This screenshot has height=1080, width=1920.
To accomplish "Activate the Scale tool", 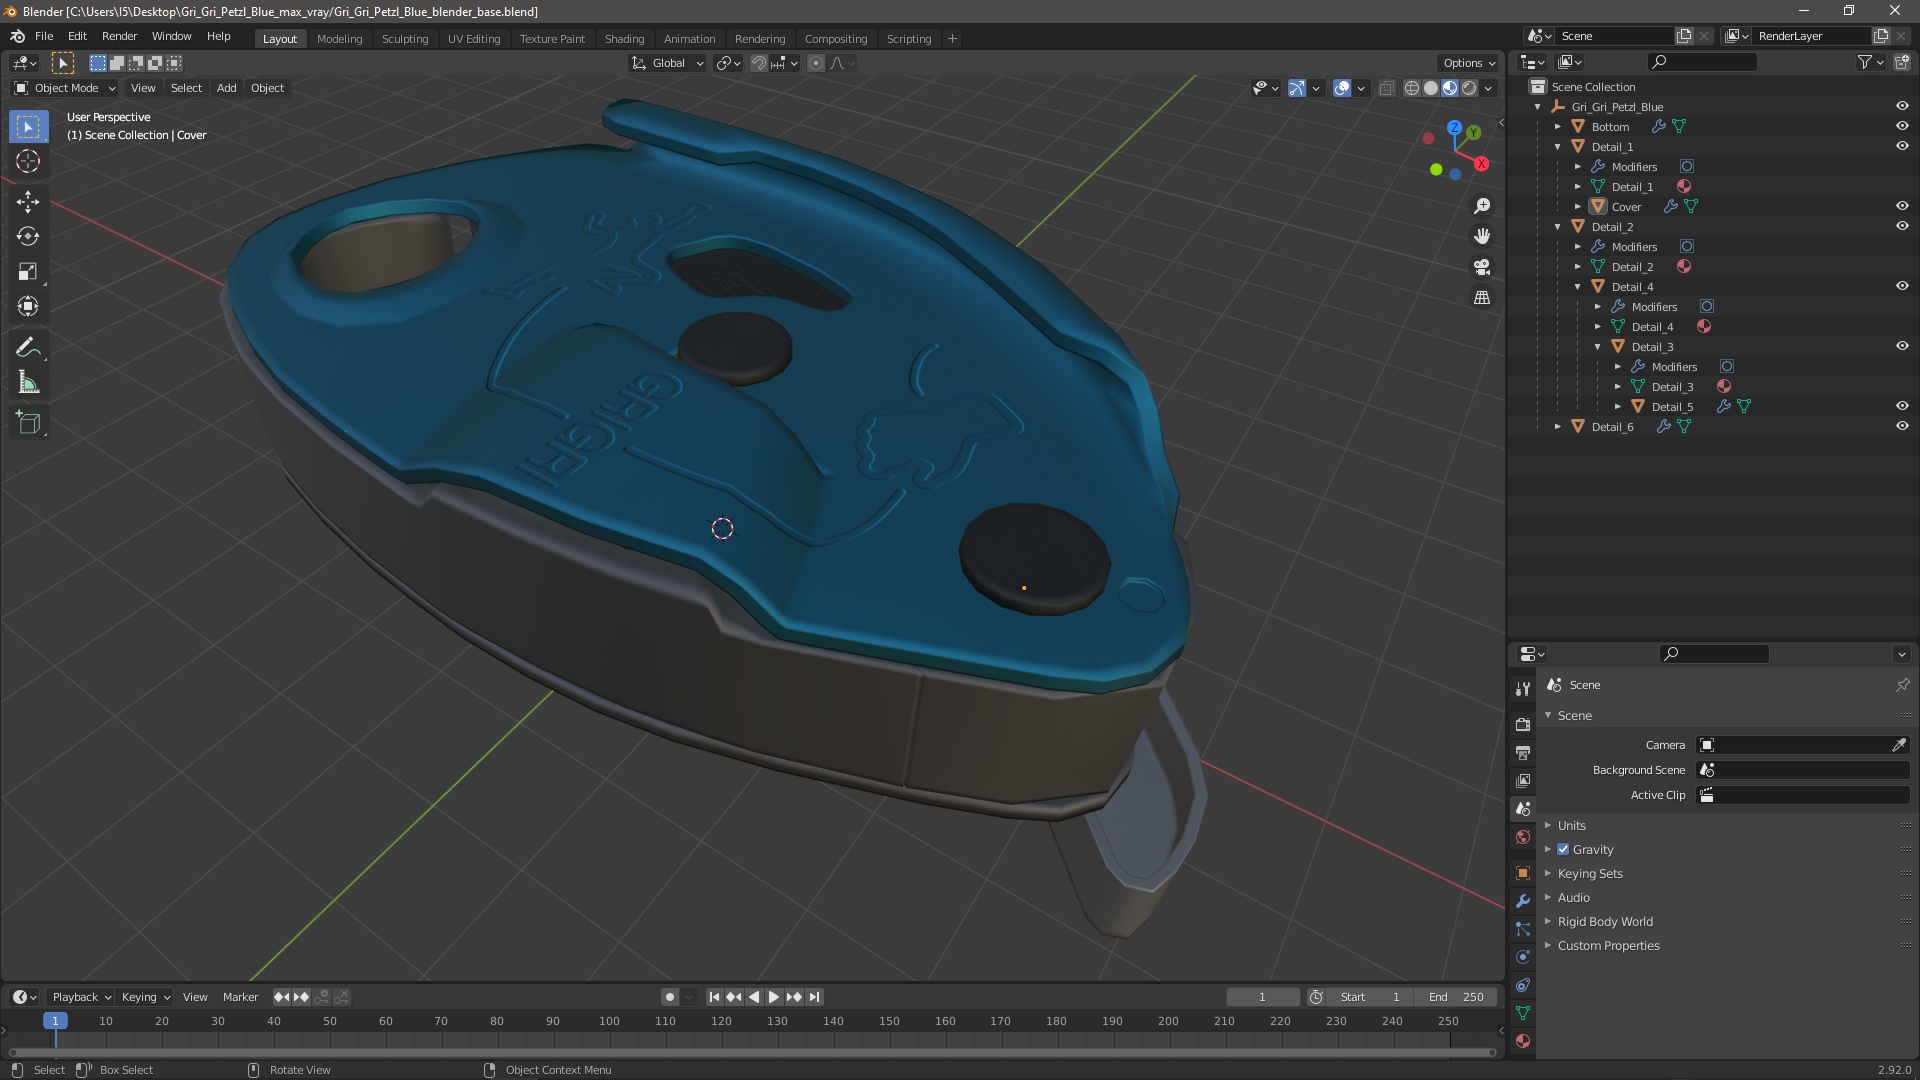I will (x=28, y=272).
